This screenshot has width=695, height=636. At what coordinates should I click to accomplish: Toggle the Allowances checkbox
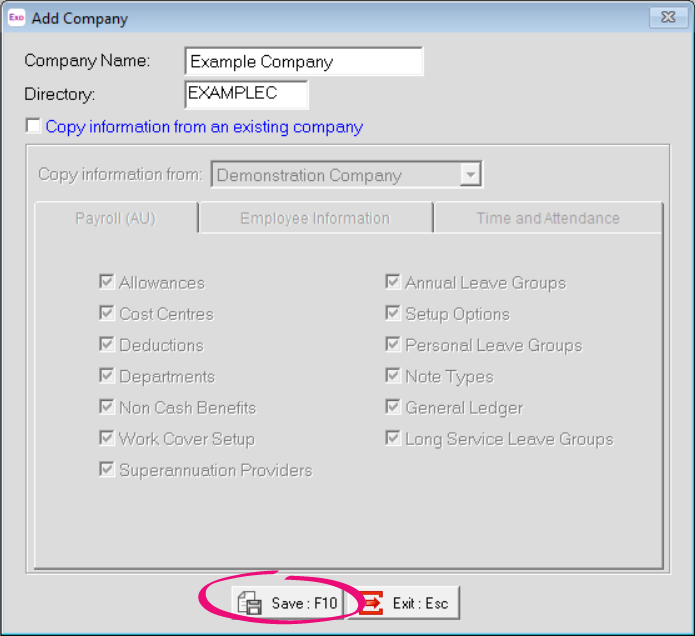106,282
